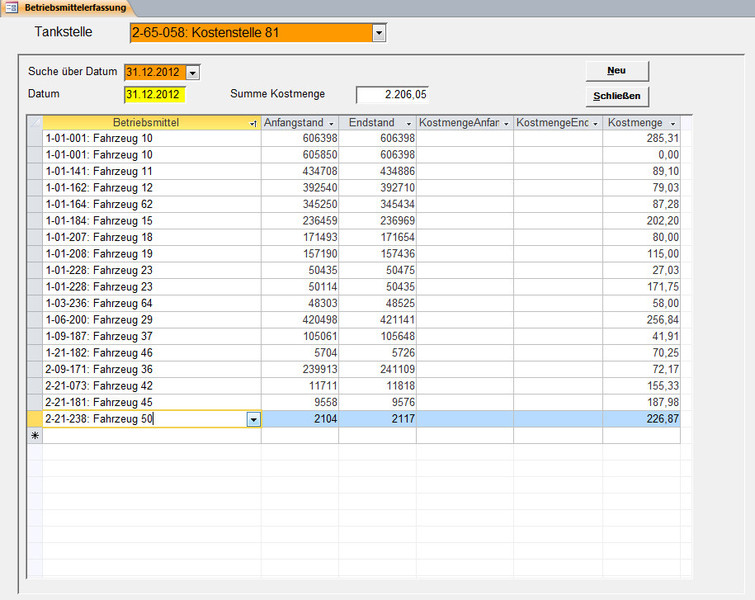Click the Schließen button
755x600 pixels.
[617, 96]
